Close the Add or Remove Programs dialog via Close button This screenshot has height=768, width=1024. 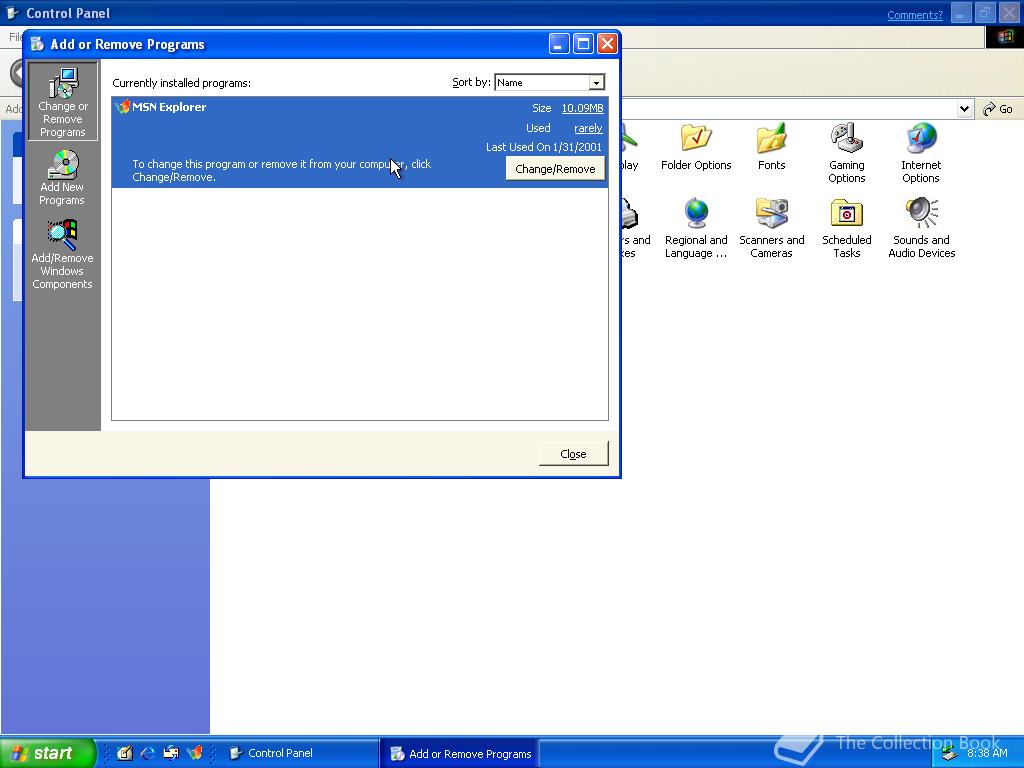click(x=573, y=454)
